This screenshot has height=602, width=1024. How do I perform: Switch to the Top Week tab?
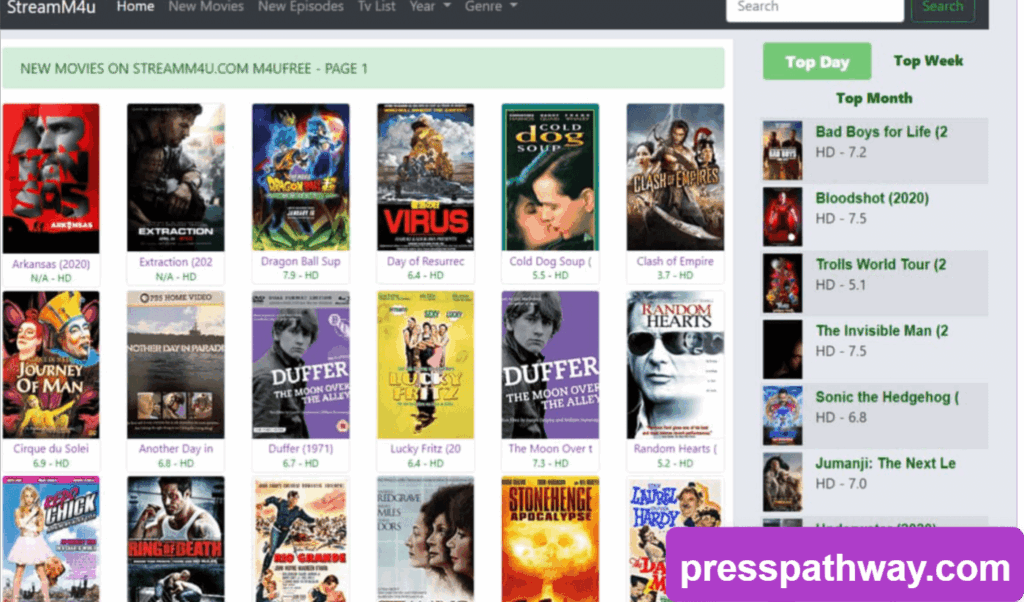coord(928,61)
